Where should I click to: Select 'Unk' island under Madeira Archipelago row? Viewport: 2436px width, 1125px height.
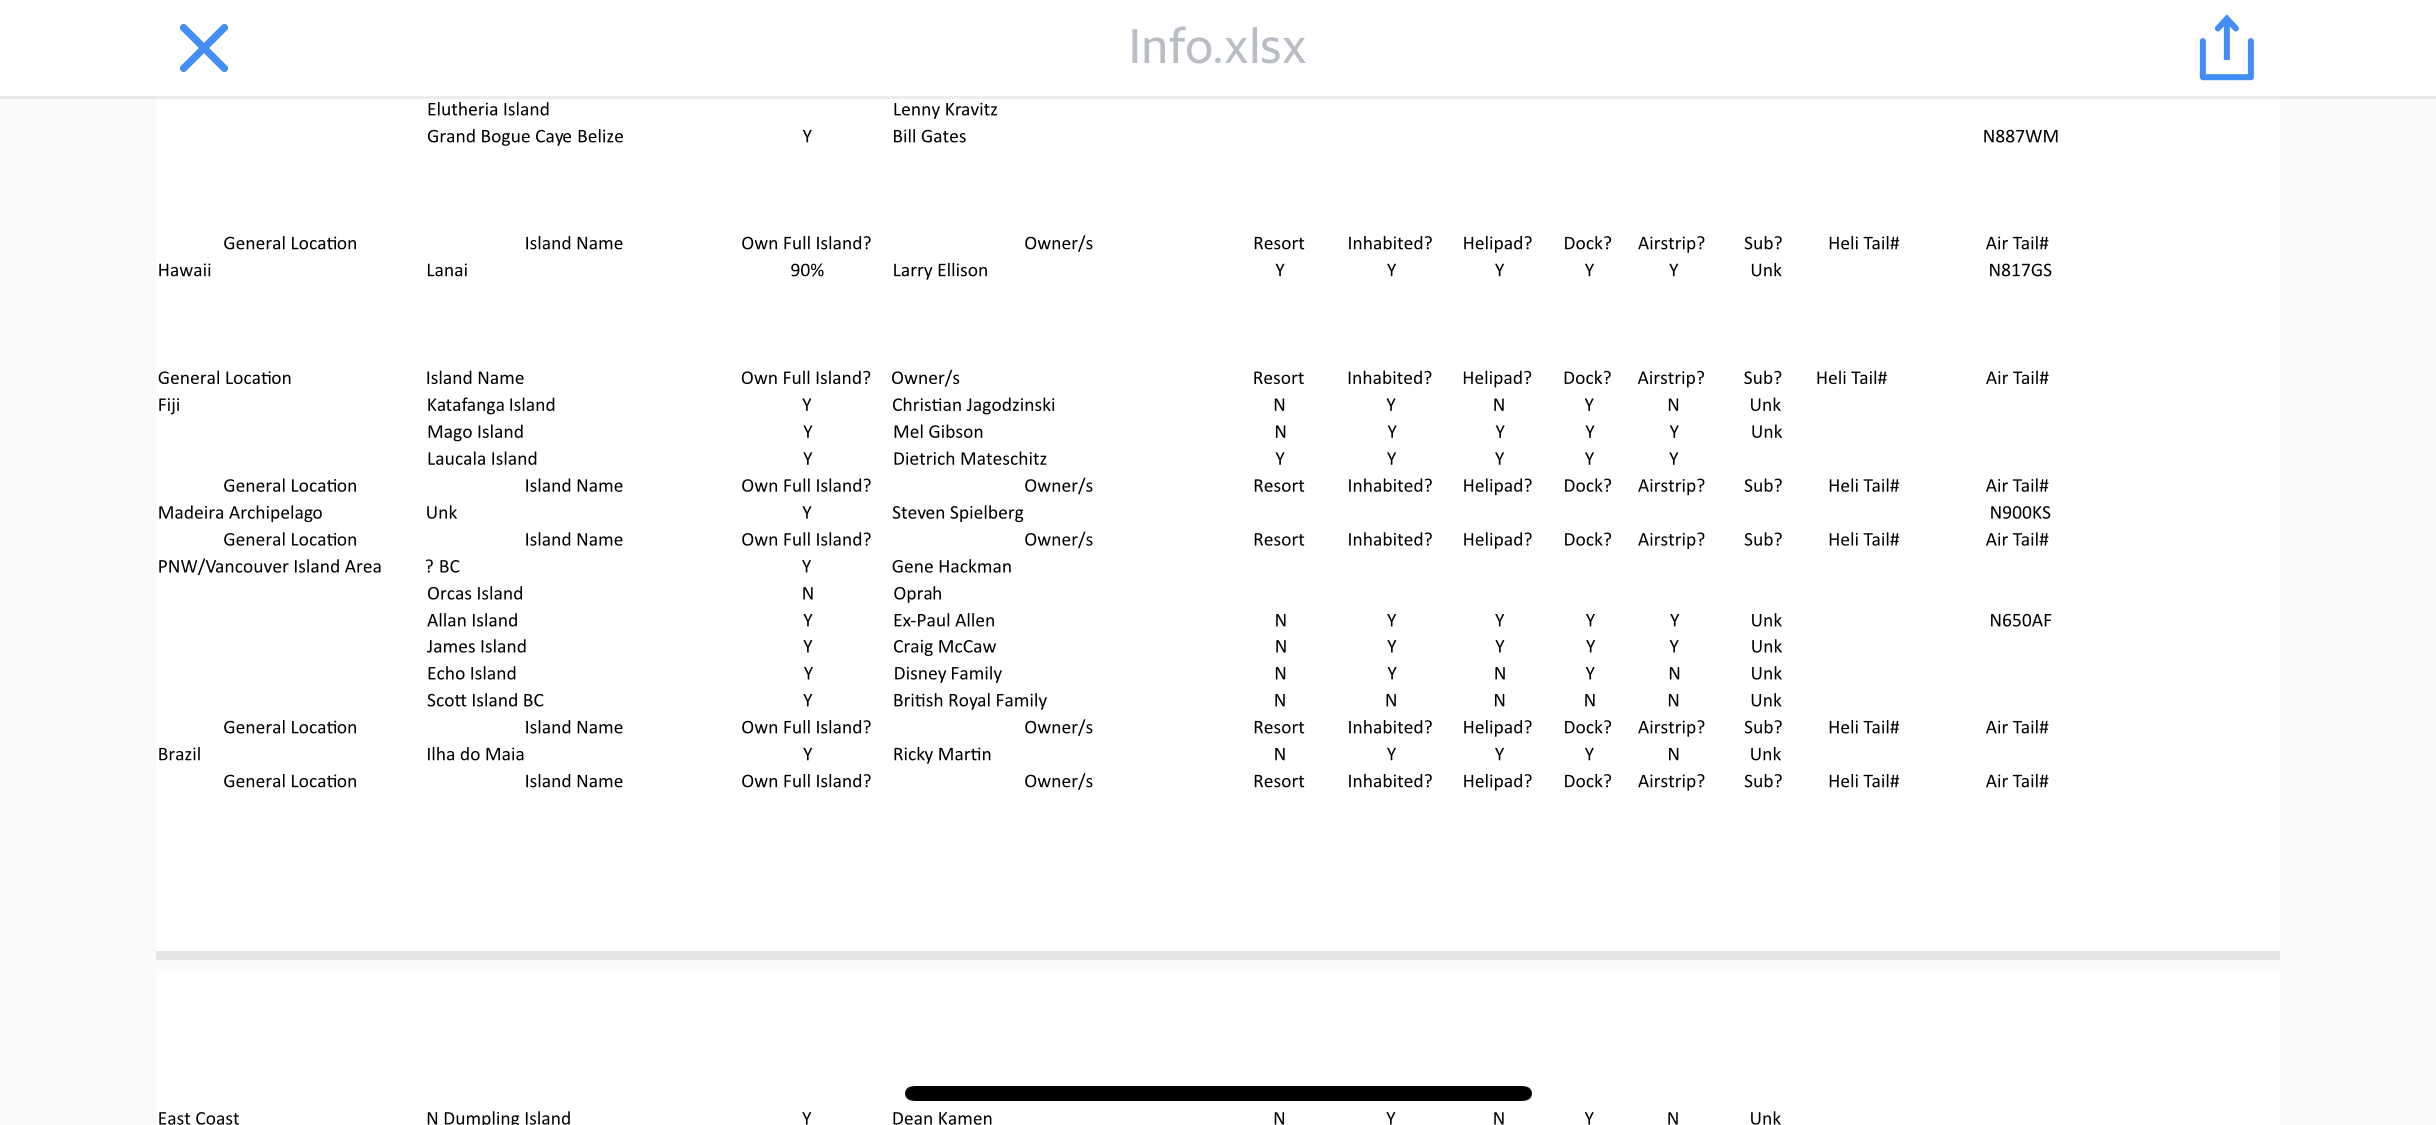(x=441, y=513)
